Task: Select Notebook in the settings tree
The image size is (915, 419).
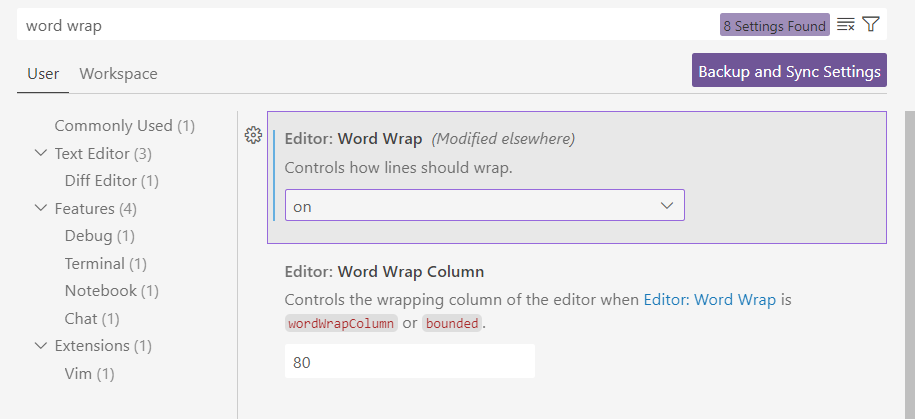Action: [x=111, y=291]
